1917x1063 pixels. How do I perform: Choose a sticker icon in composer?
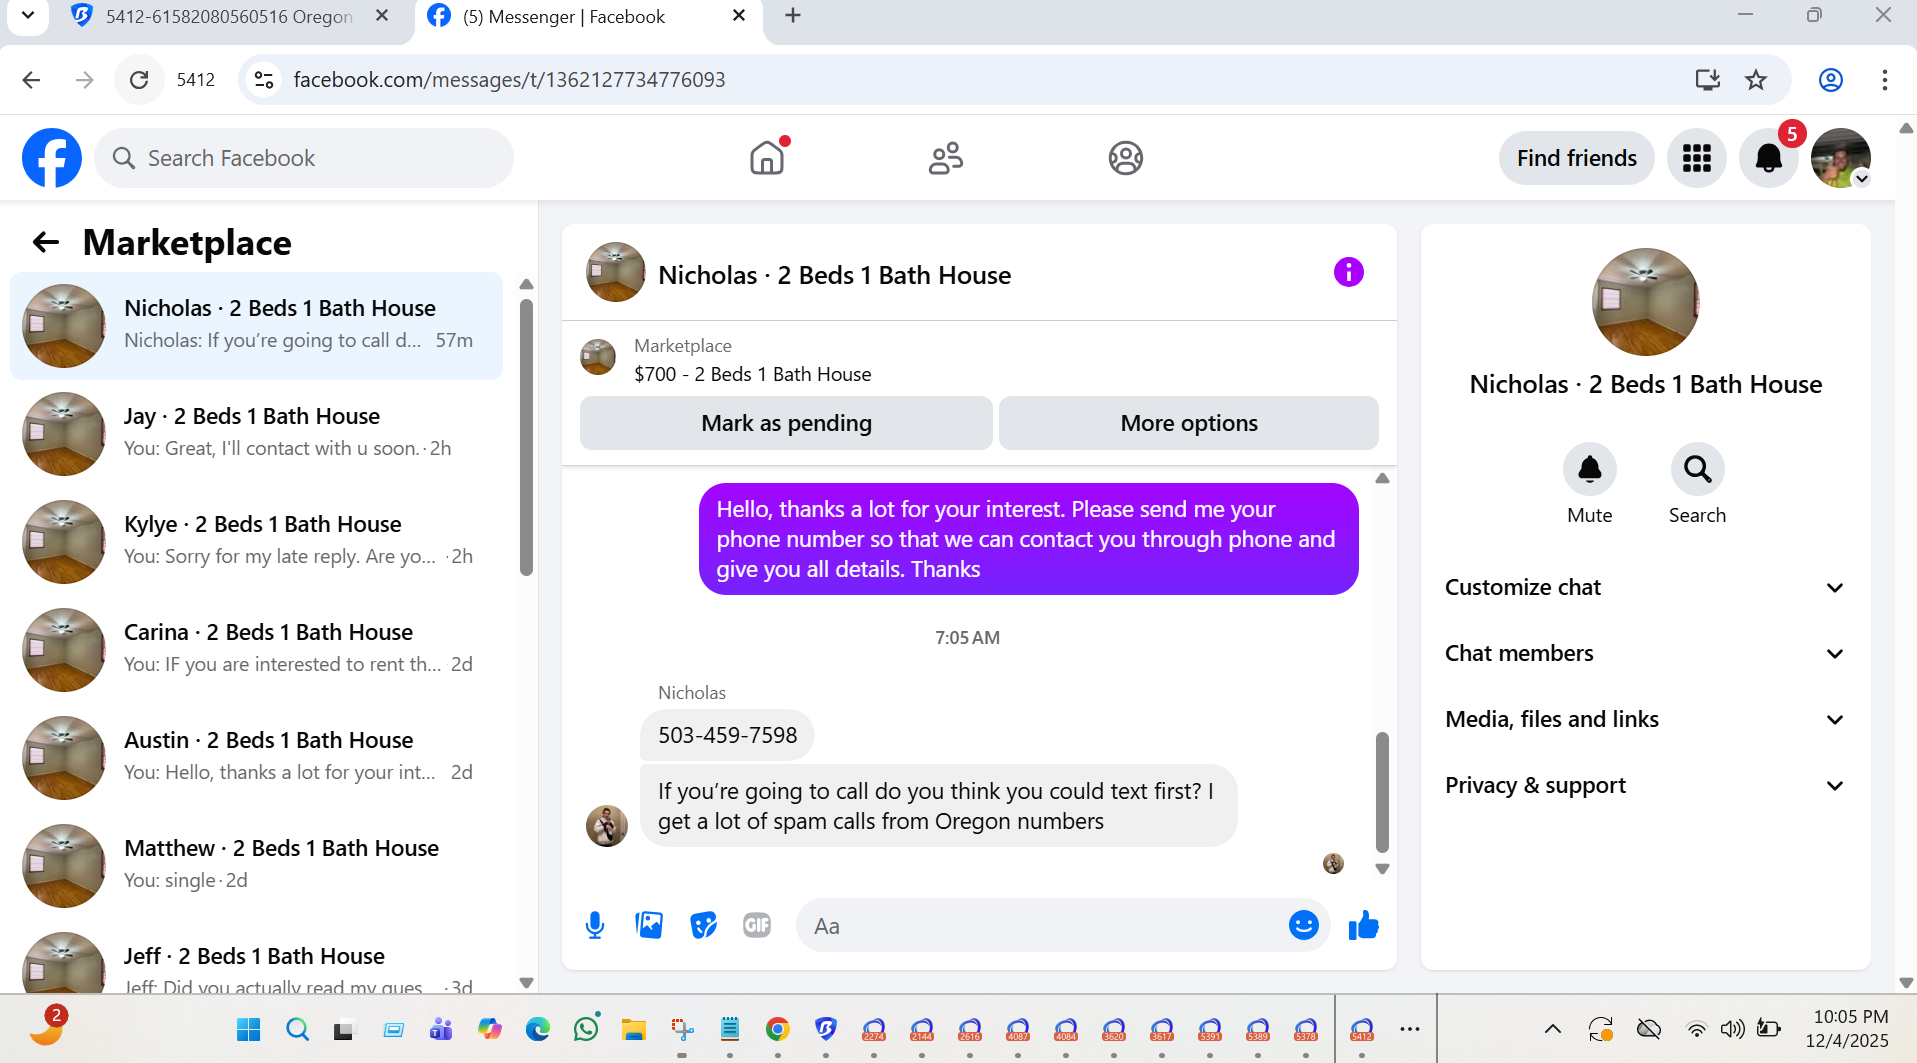703,925
